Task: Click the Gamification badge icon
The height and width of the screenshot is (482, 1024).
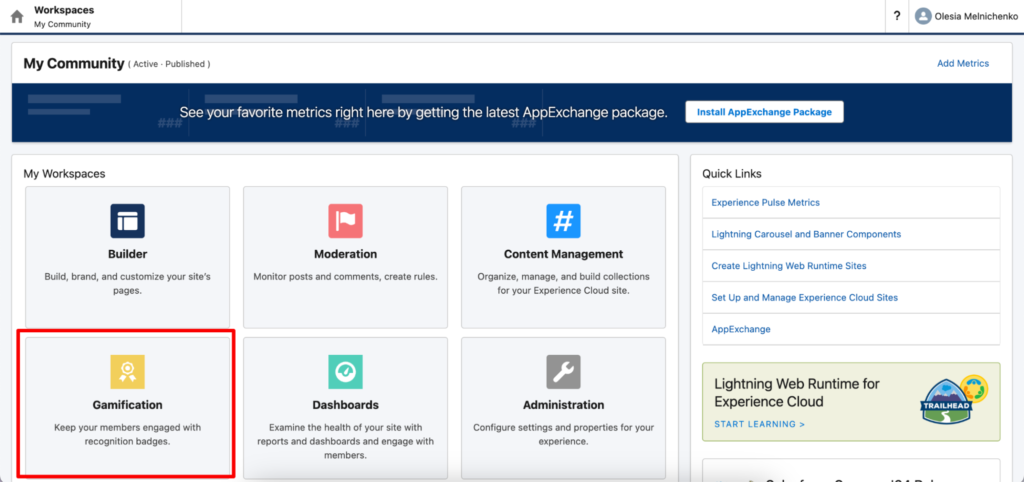Action: pos(127,372)
